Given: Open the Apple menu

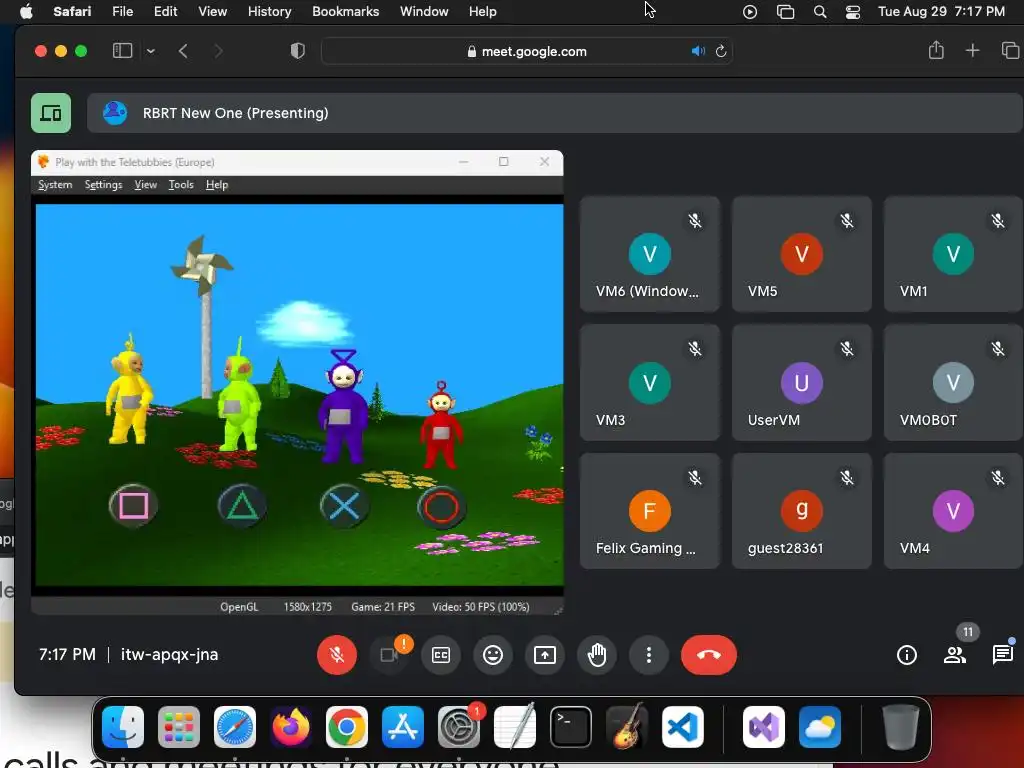Looking at the screenshot, I should (26, 12).
